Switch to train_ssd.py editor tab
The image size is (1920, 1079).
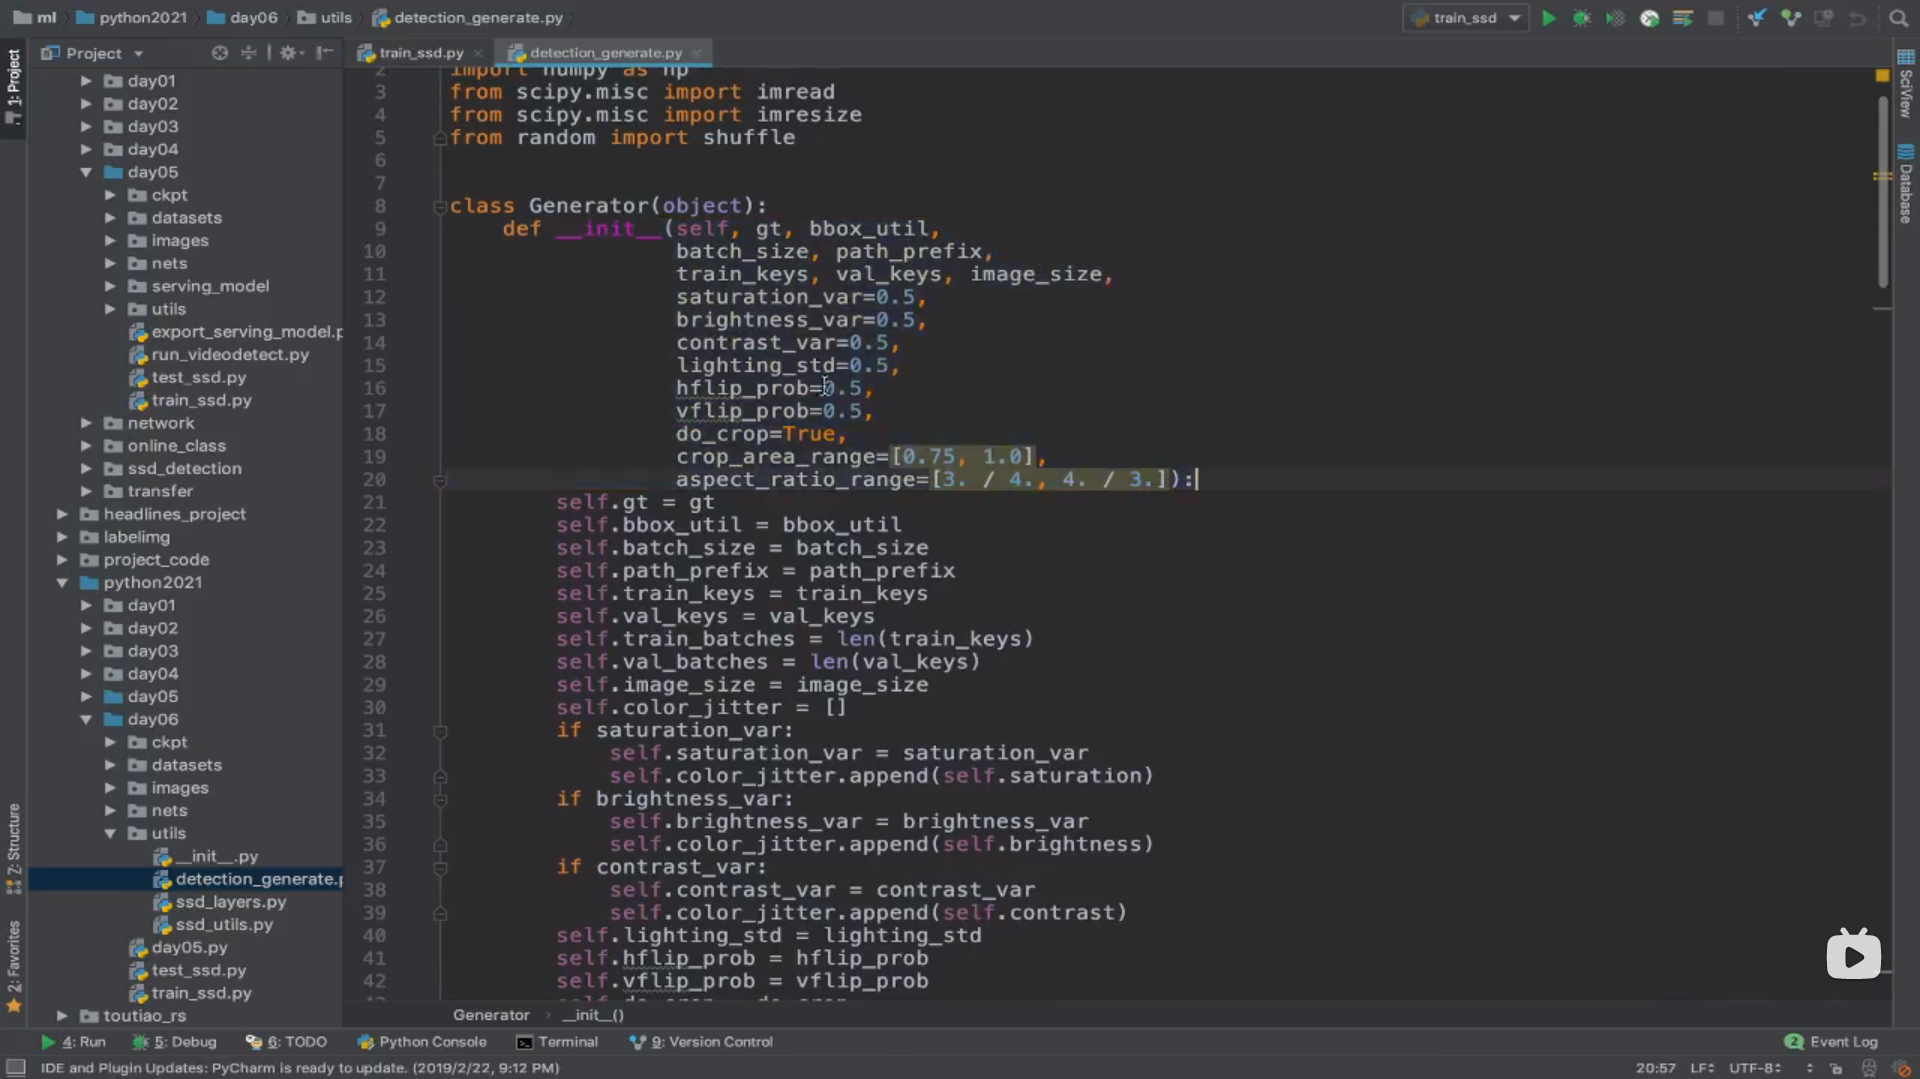coord(420,53)
